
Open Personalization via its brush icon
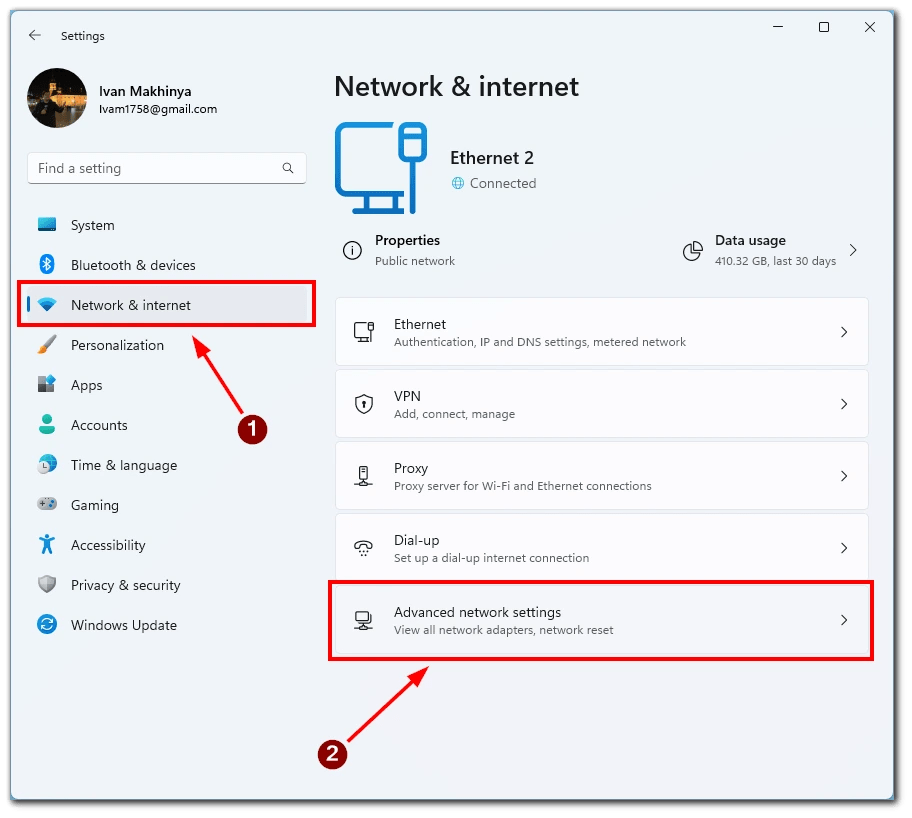pyautogui.click(x=47, y=344)
